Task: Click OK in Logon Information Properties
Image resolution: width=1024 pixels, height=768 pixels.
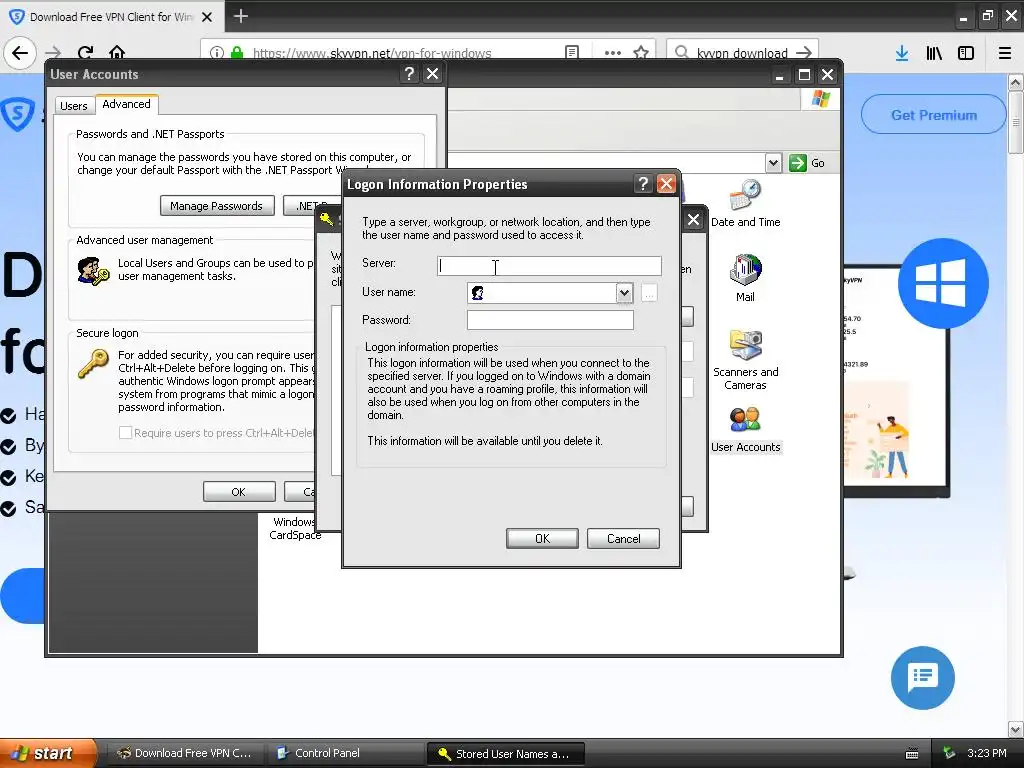Action: 542,538
